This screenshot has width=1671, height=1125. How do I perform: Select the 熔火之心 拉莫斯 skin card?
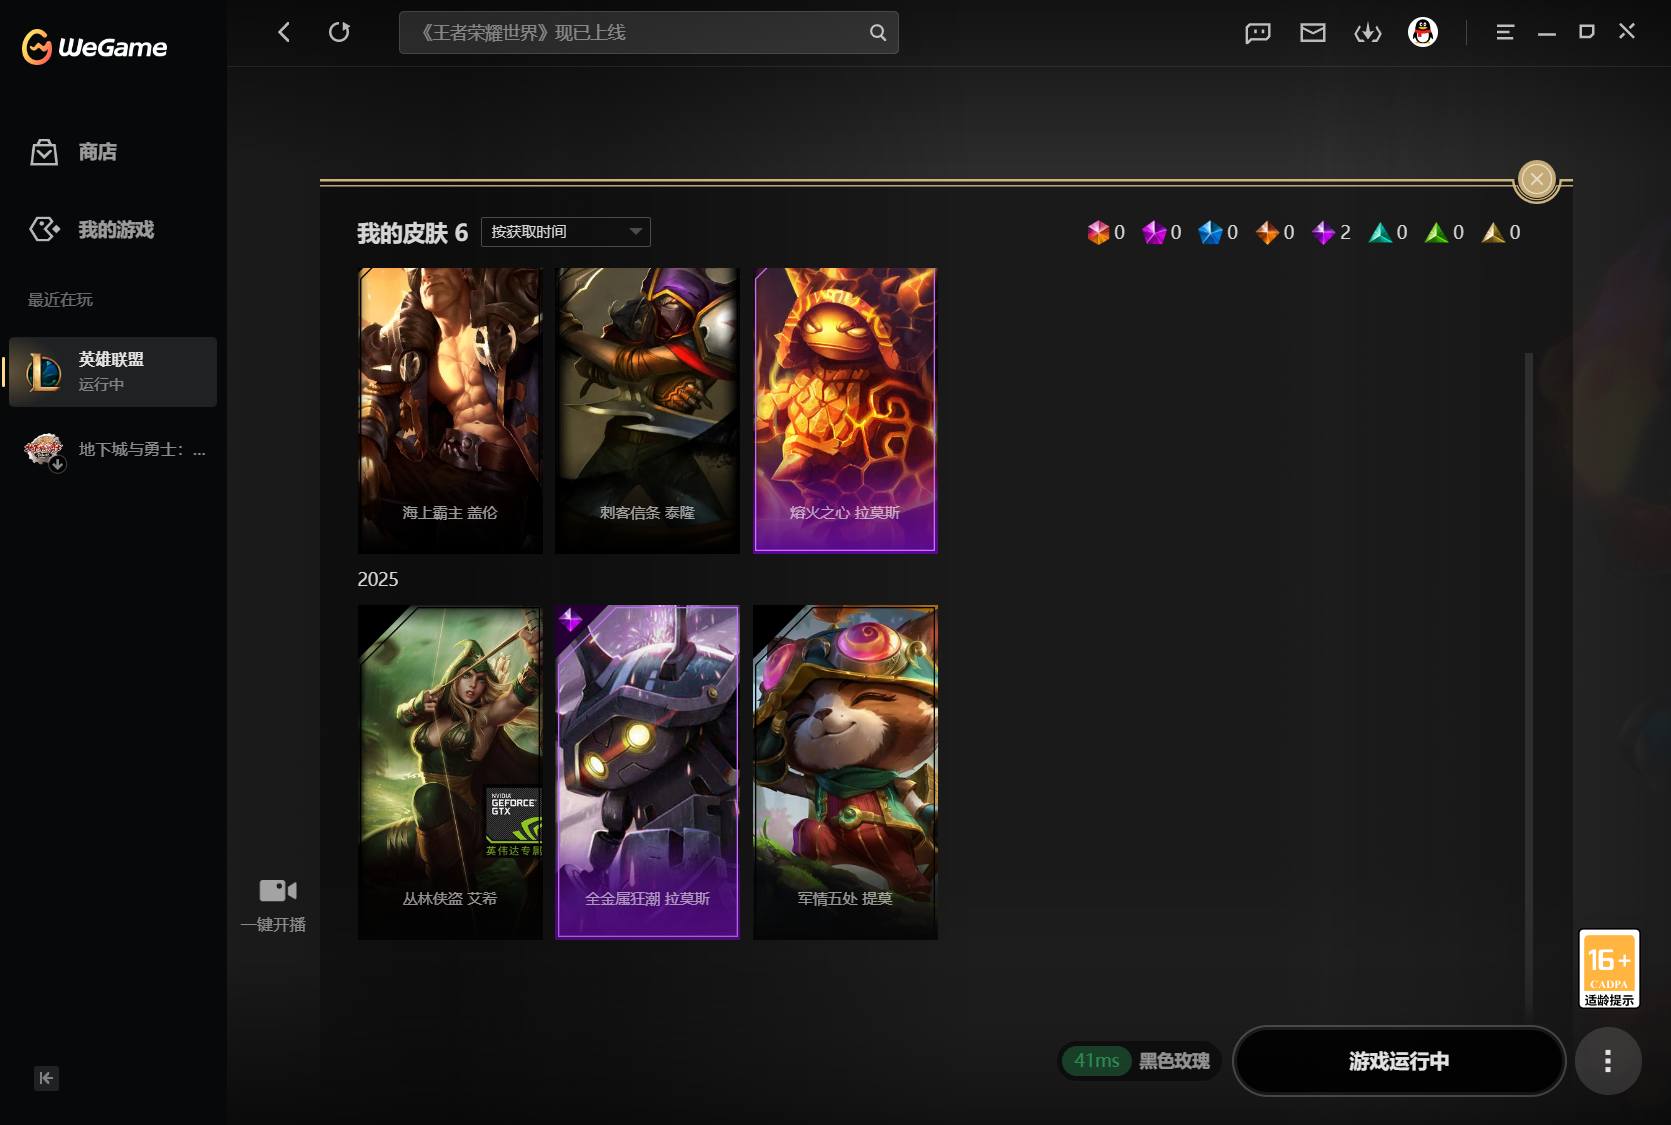point(845,410)
